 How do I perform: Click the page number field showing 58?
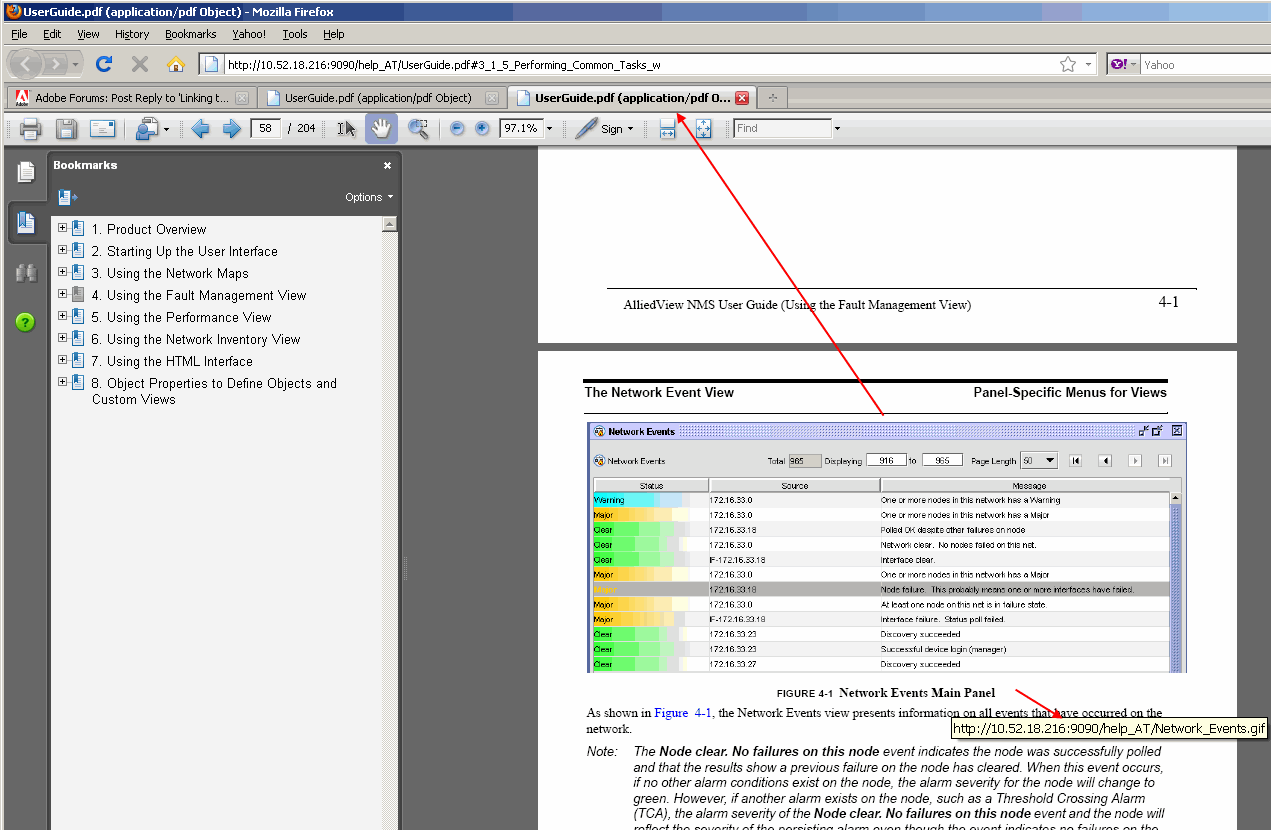point(265,128)
